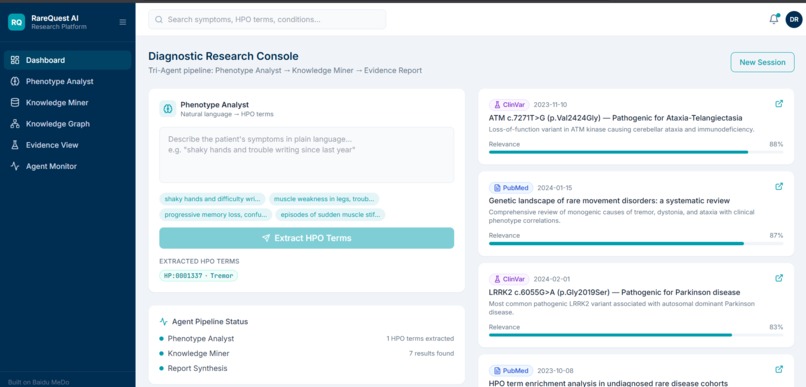The image size is (806, 387).
Task: Open 'HPO term enrichment analysis' result title
Action: point(608,383)
